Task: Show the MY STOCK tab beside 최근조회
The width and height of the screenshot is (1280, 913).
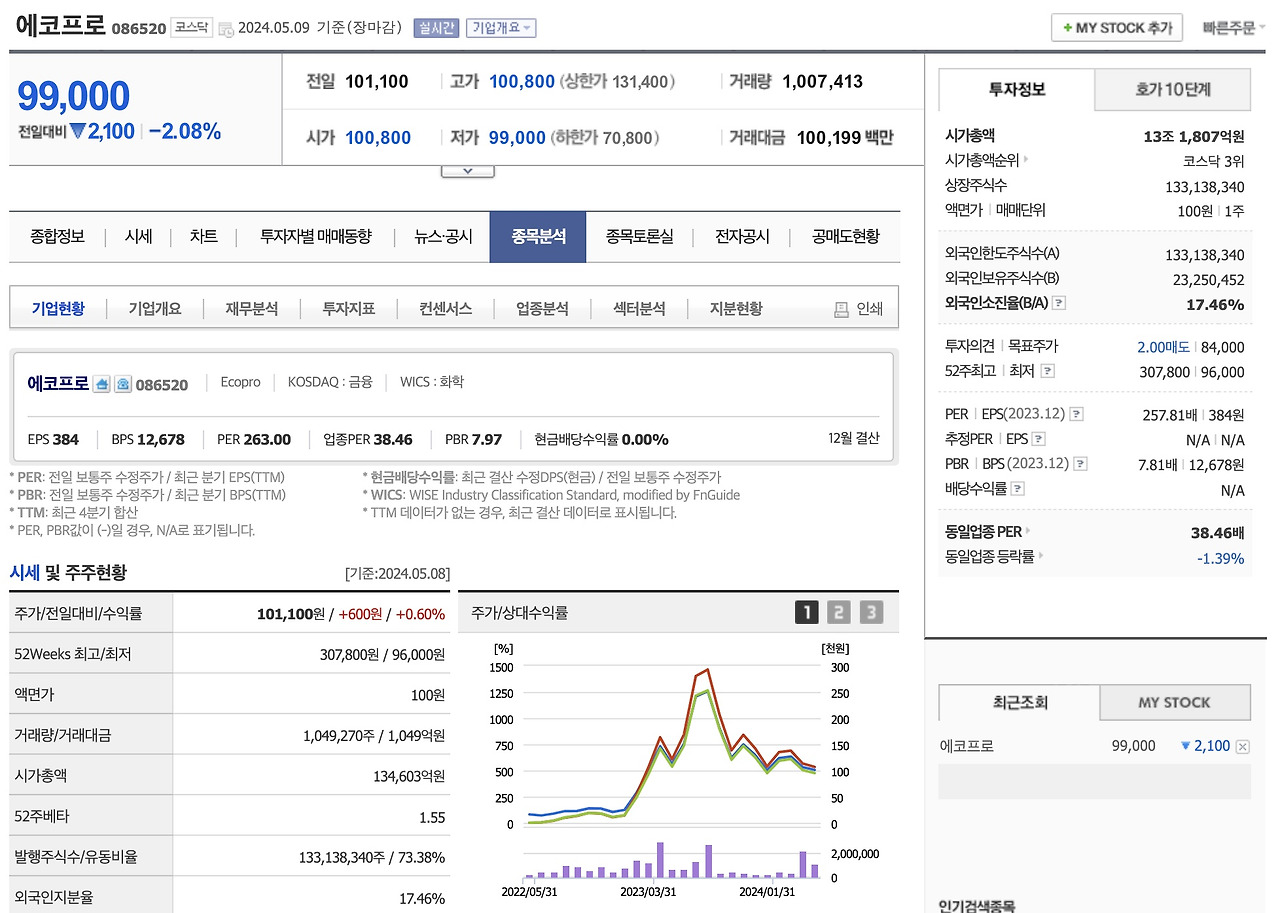Action: (x=1175, y=702)
